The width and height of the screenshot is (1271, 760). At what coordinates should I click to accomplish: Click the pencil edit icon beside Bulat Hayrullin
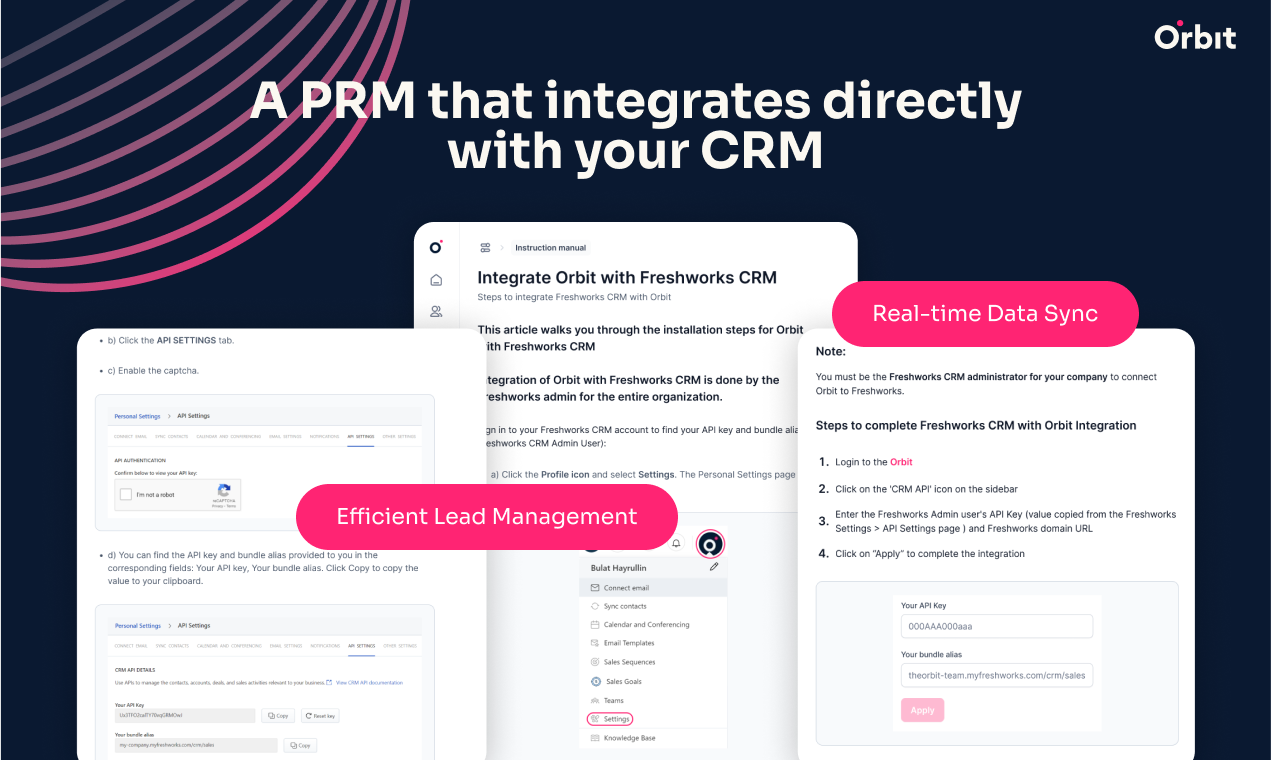tap(714, 567)
